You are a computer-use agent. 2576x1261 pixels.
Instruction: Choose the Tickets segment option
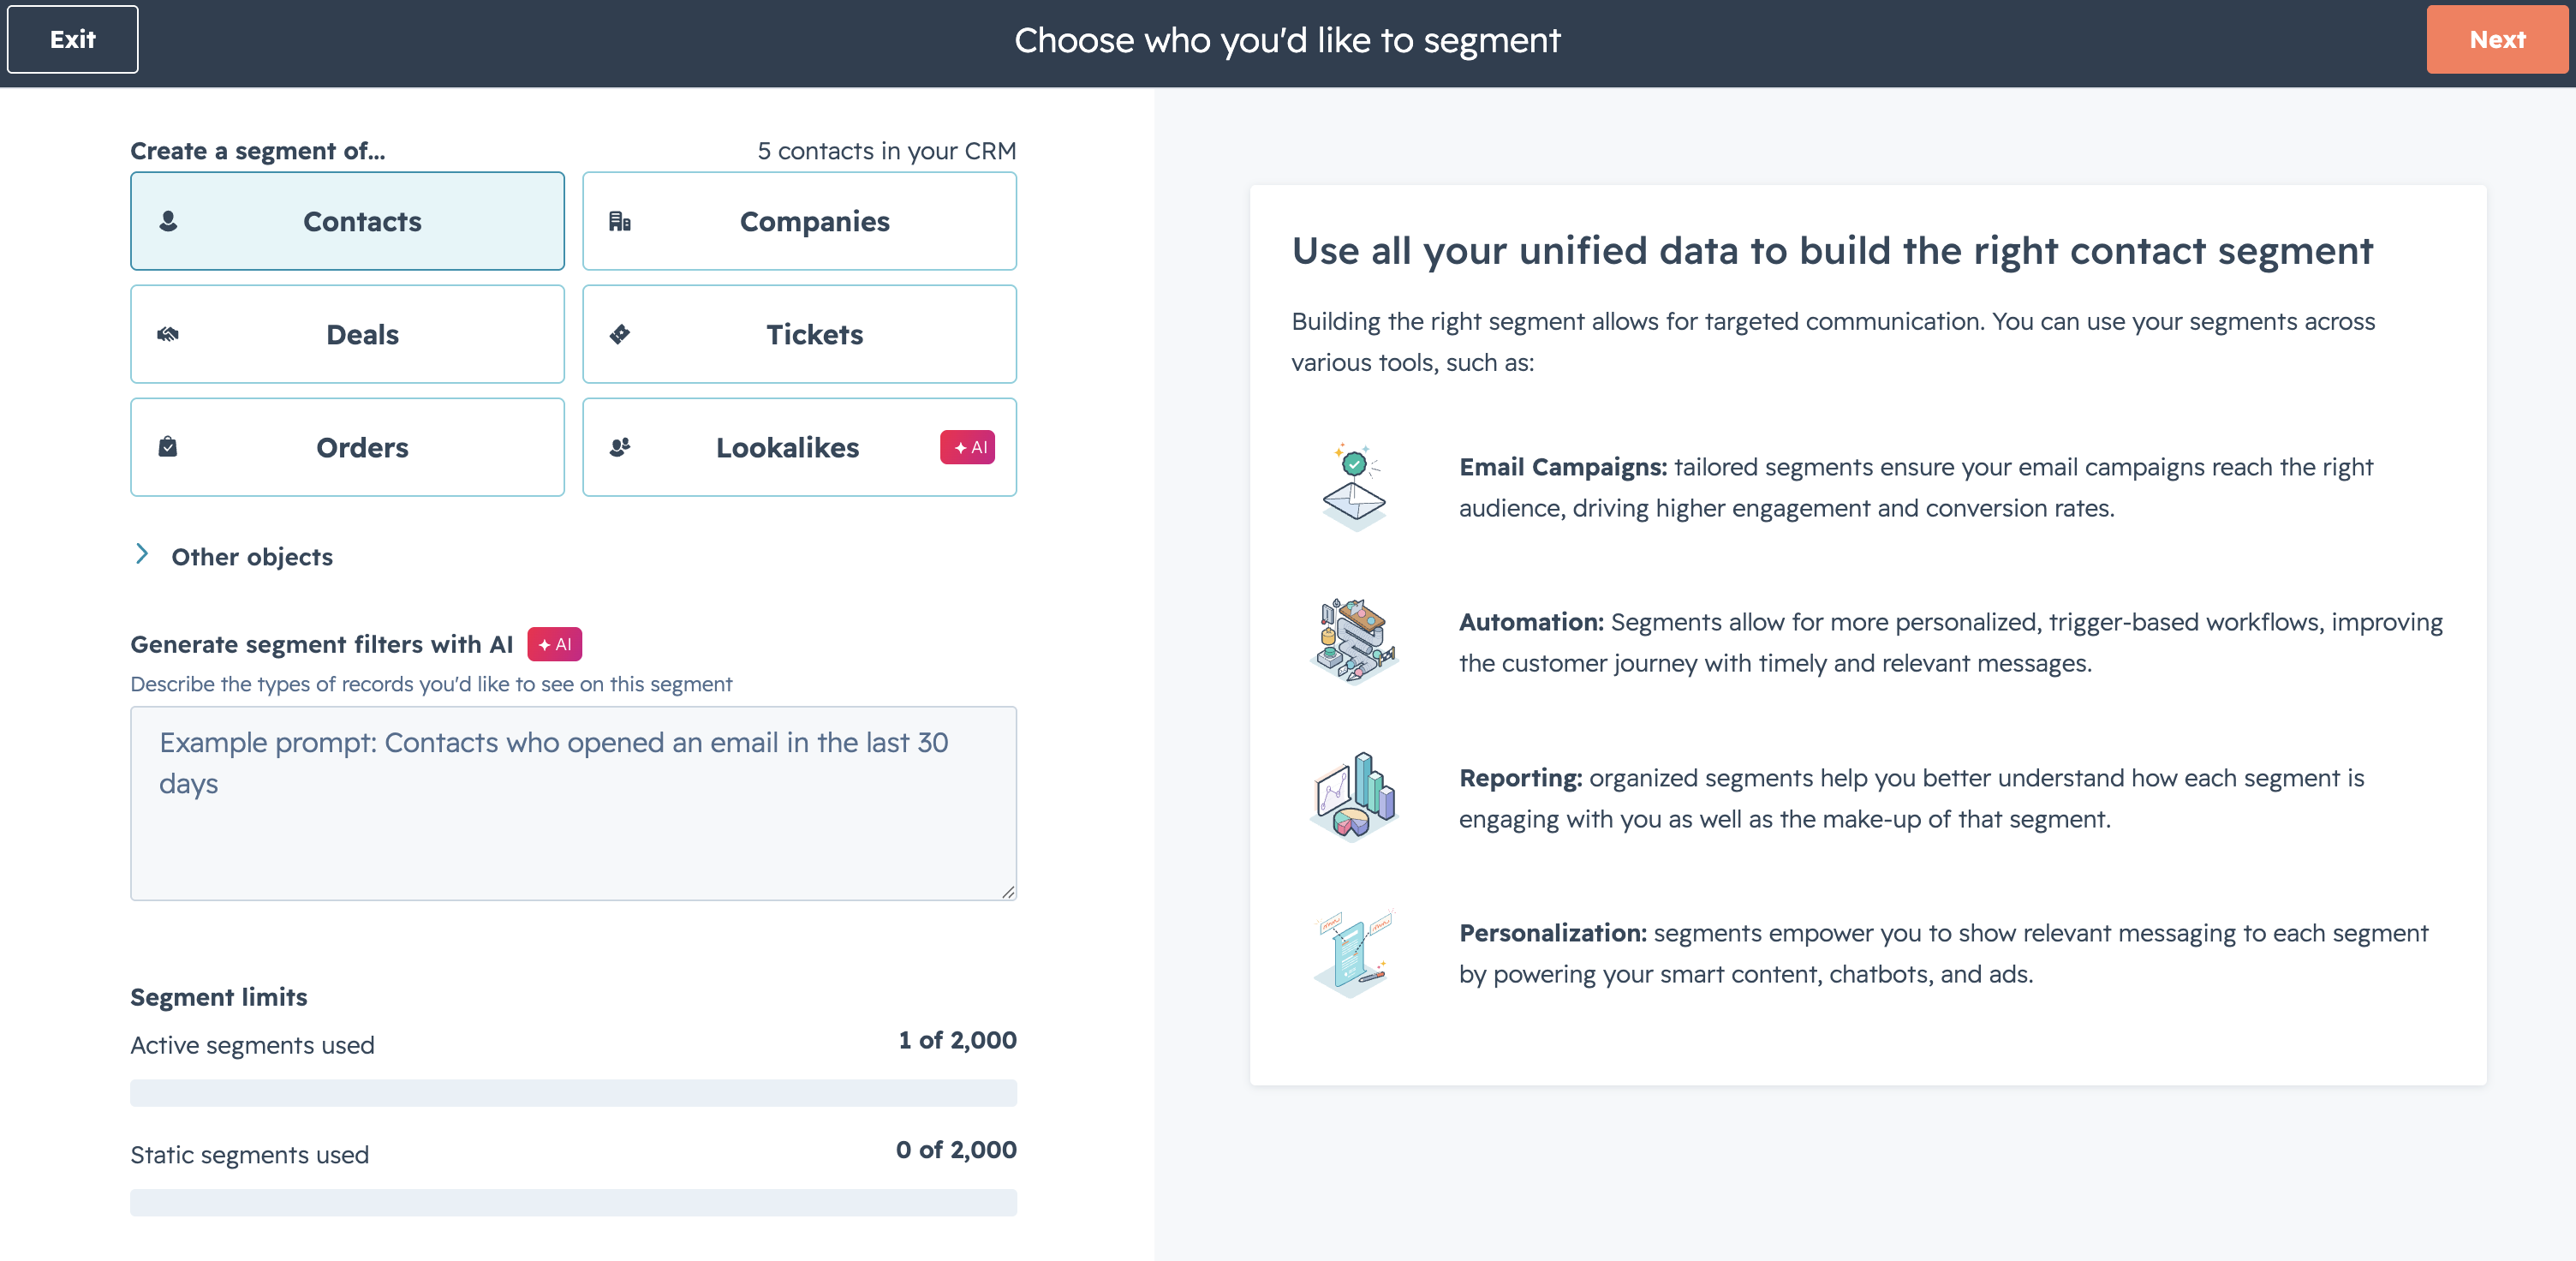[x=799, y=334]
